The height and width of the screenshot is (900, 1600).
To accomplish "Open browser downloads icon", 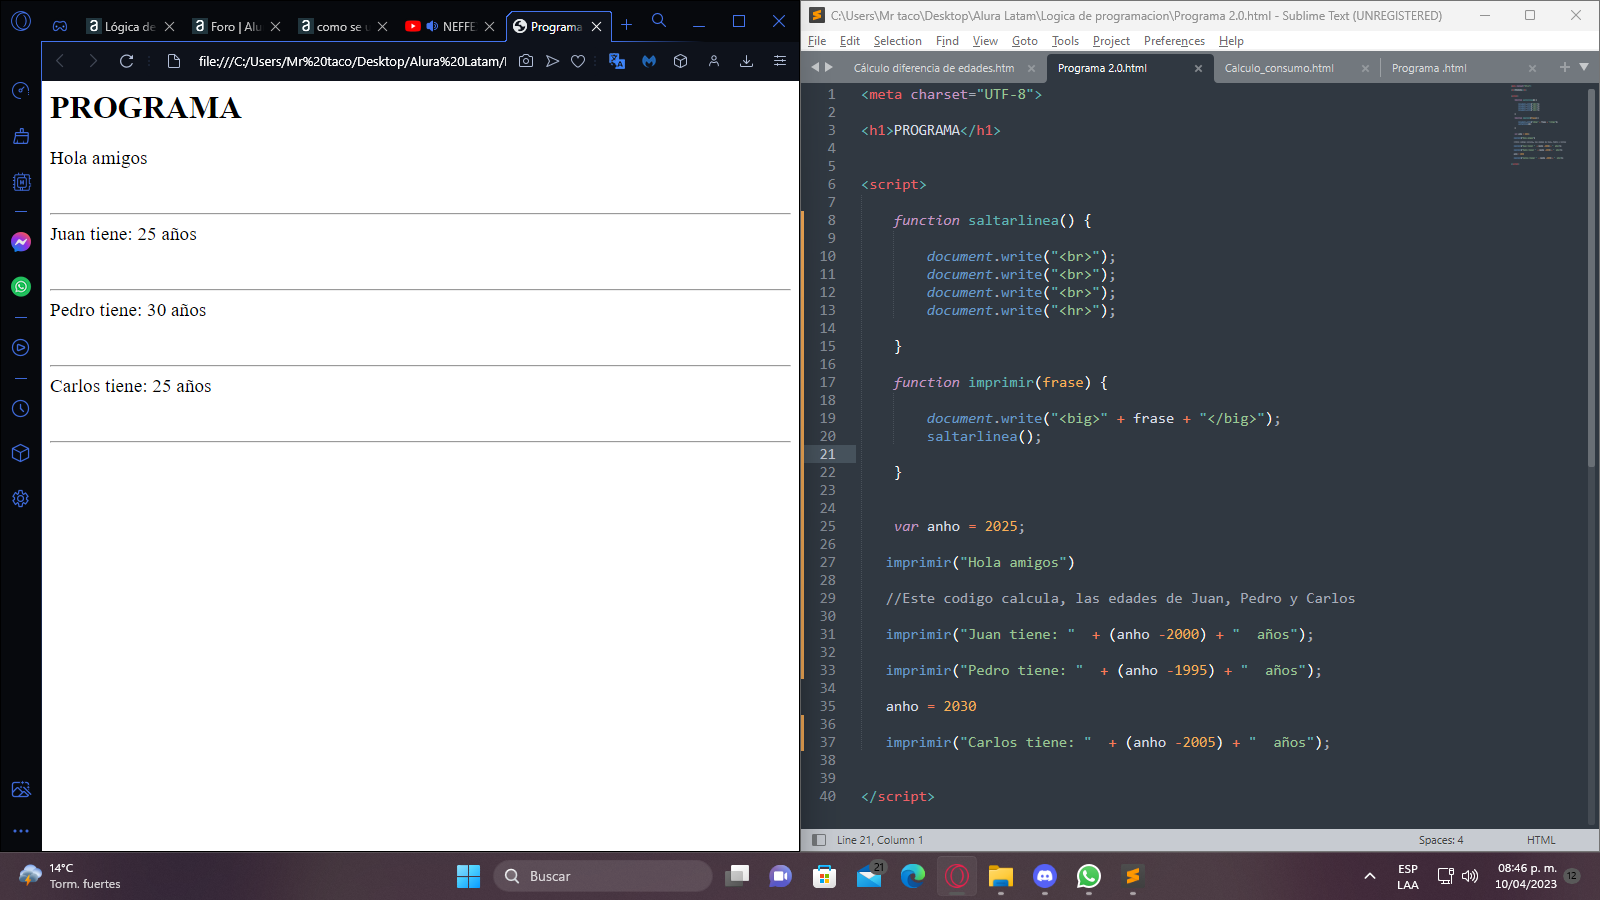I will coord(746,61).
